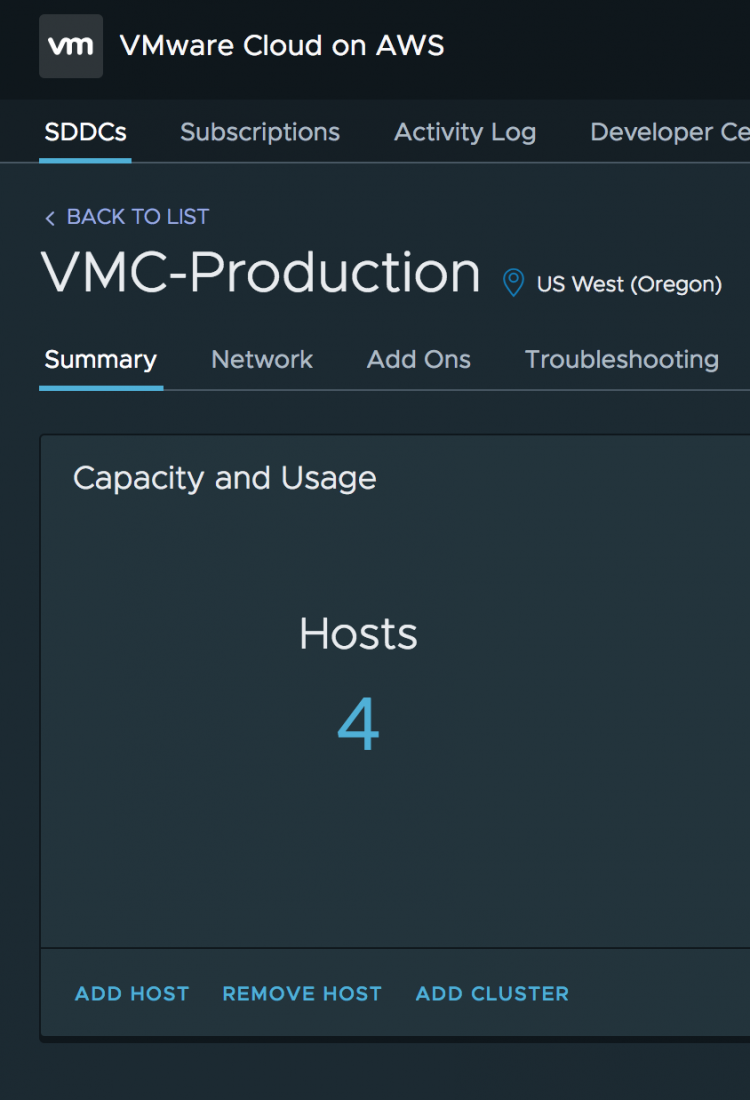Screen dimensions: 750x1100
Task: Click the Capacity and Usage heading
Action: tap(225, 478)
